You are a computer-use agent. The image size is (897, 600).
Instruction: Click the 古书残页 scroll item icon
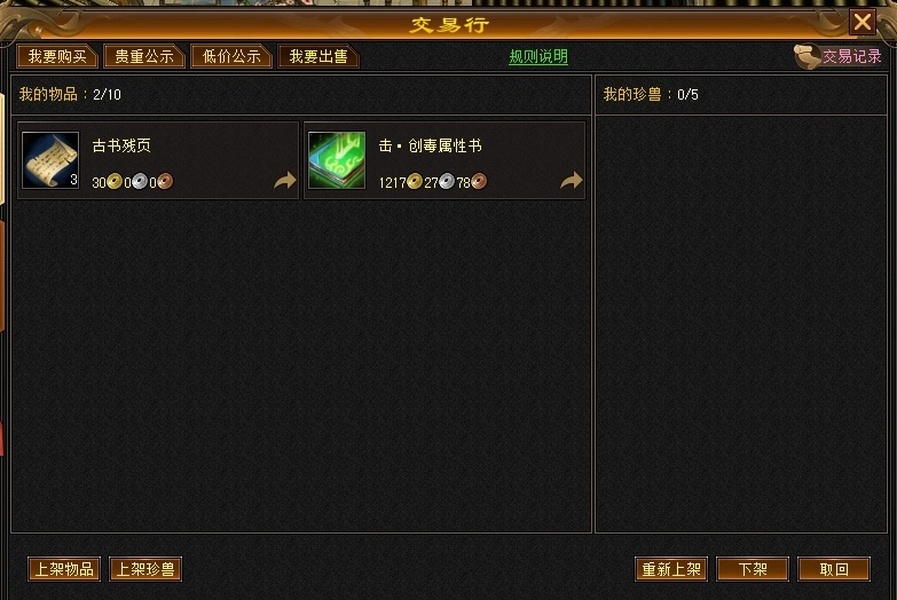click(x=50, y=160)
